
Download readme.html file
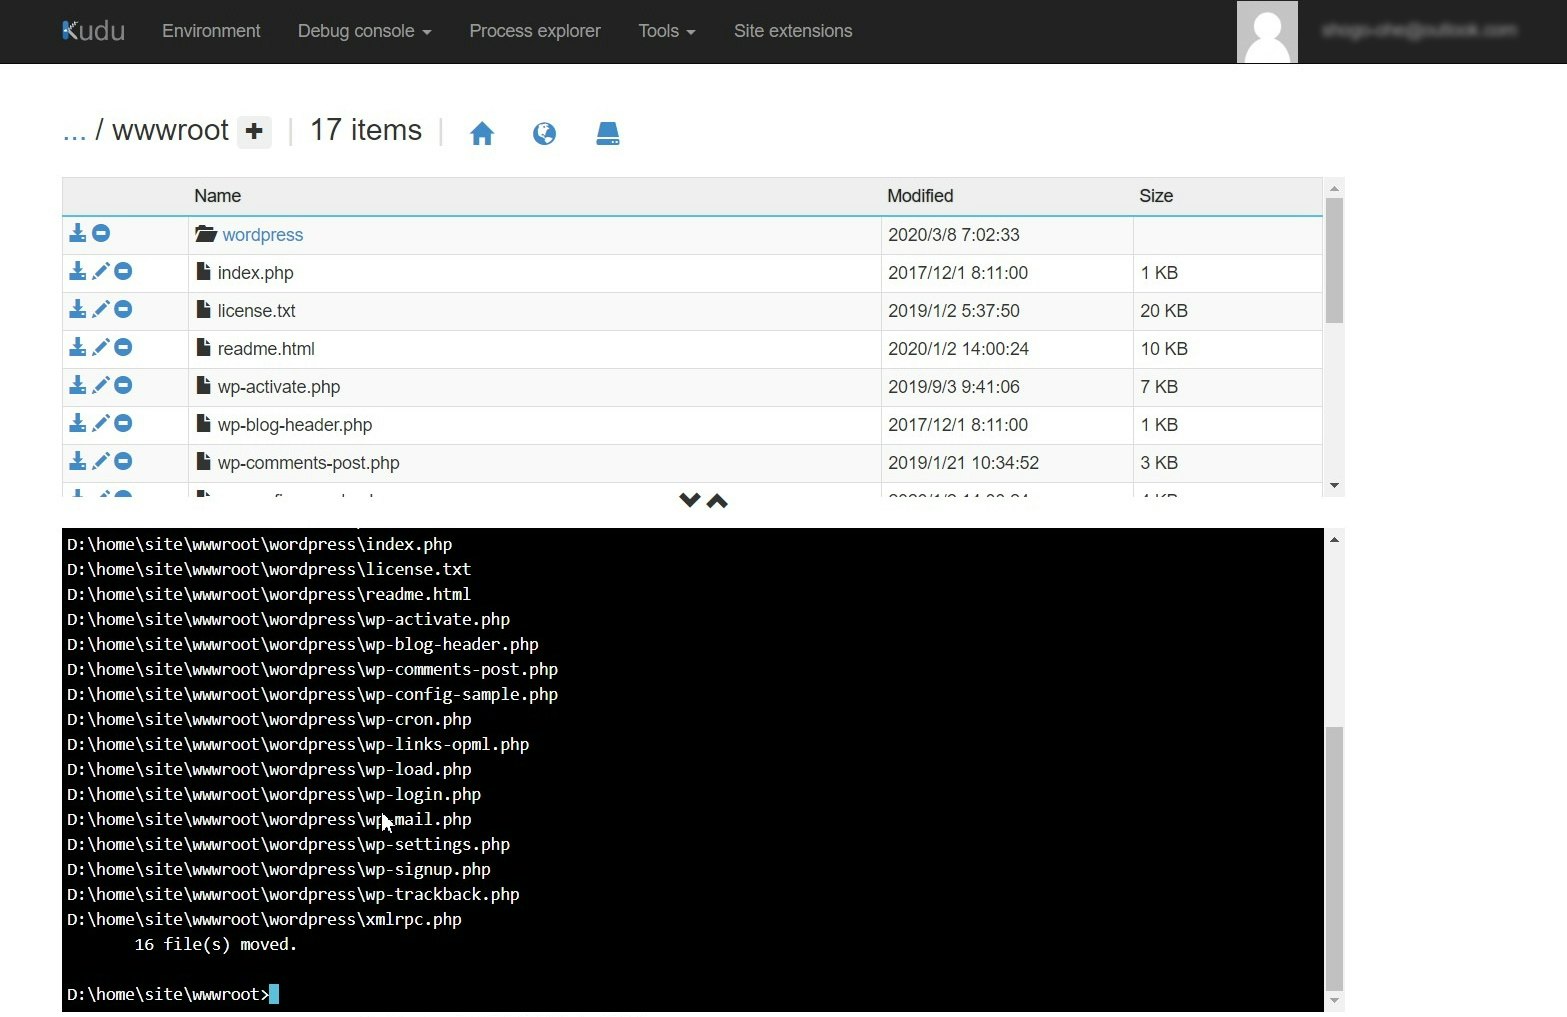[77, 347]
